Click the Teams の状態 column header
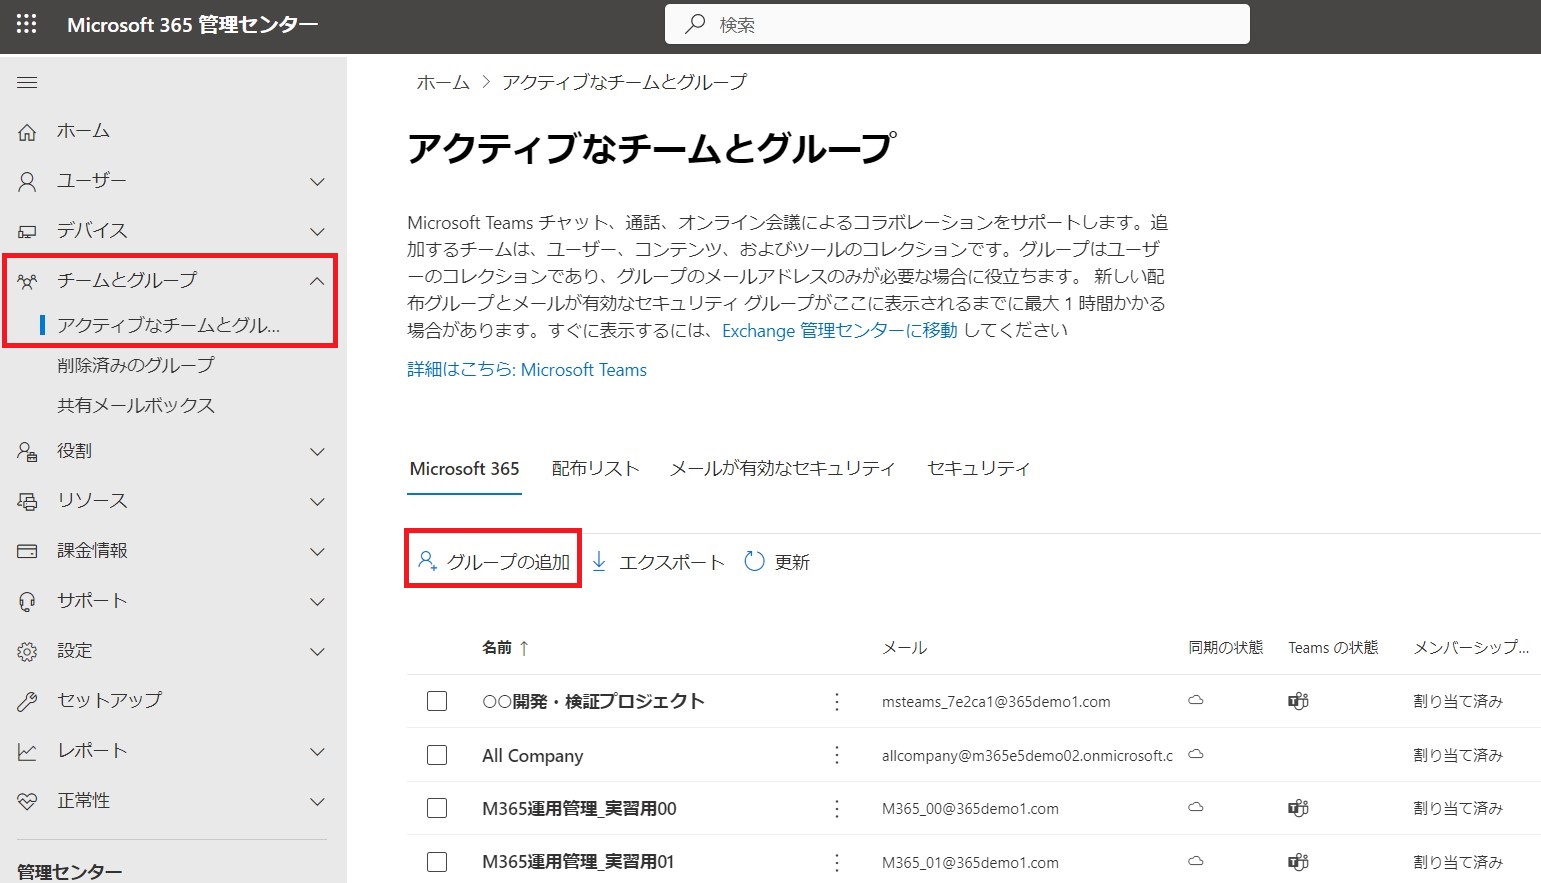 point(1333,648)
